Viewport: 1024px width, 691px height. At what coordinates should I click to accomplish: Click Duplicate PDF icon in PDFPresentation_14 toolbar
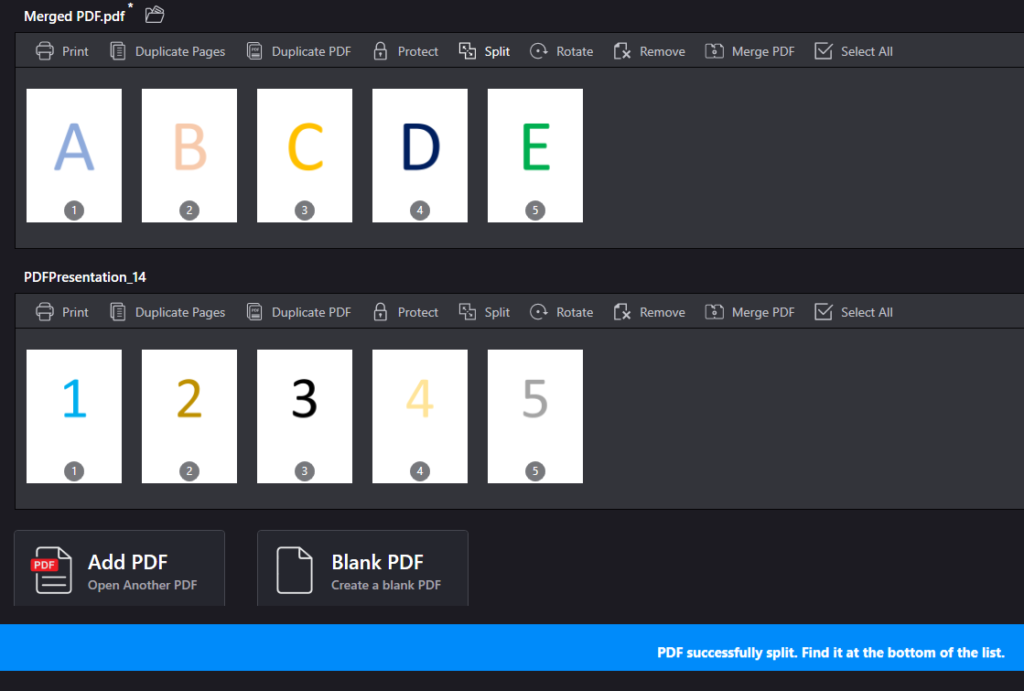(254, 312)
